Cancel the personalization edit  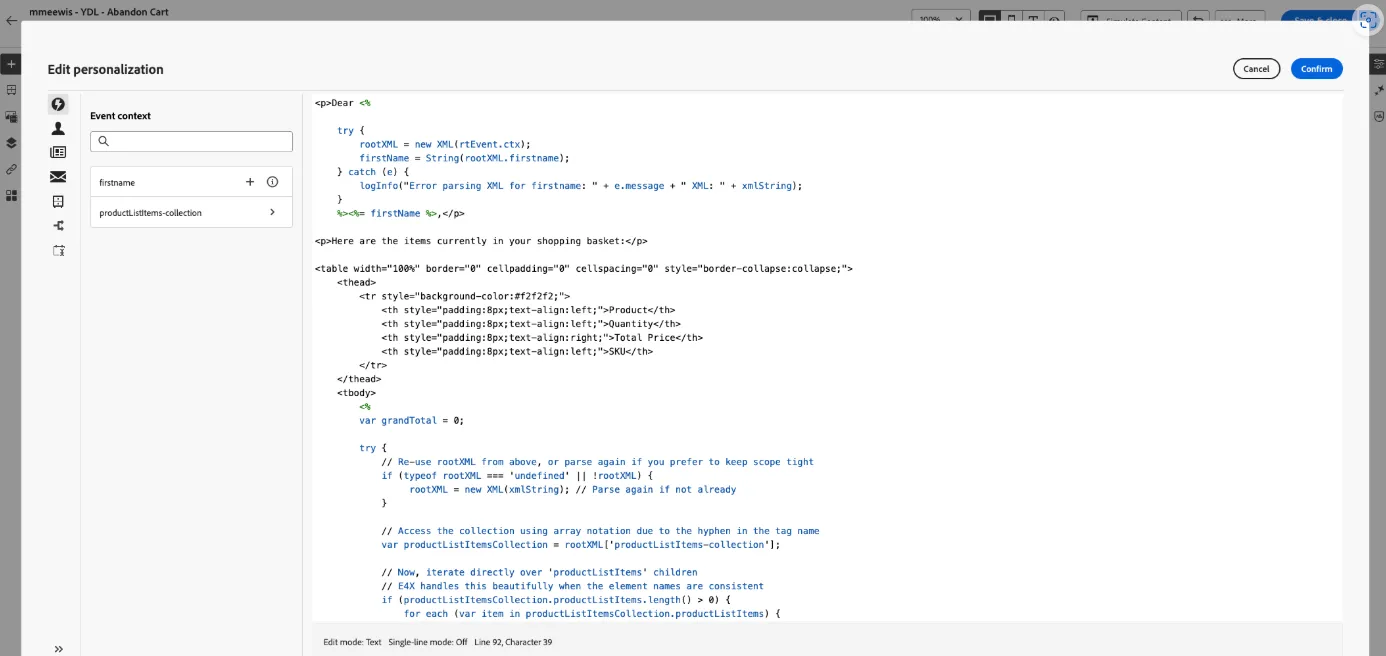1256,69
